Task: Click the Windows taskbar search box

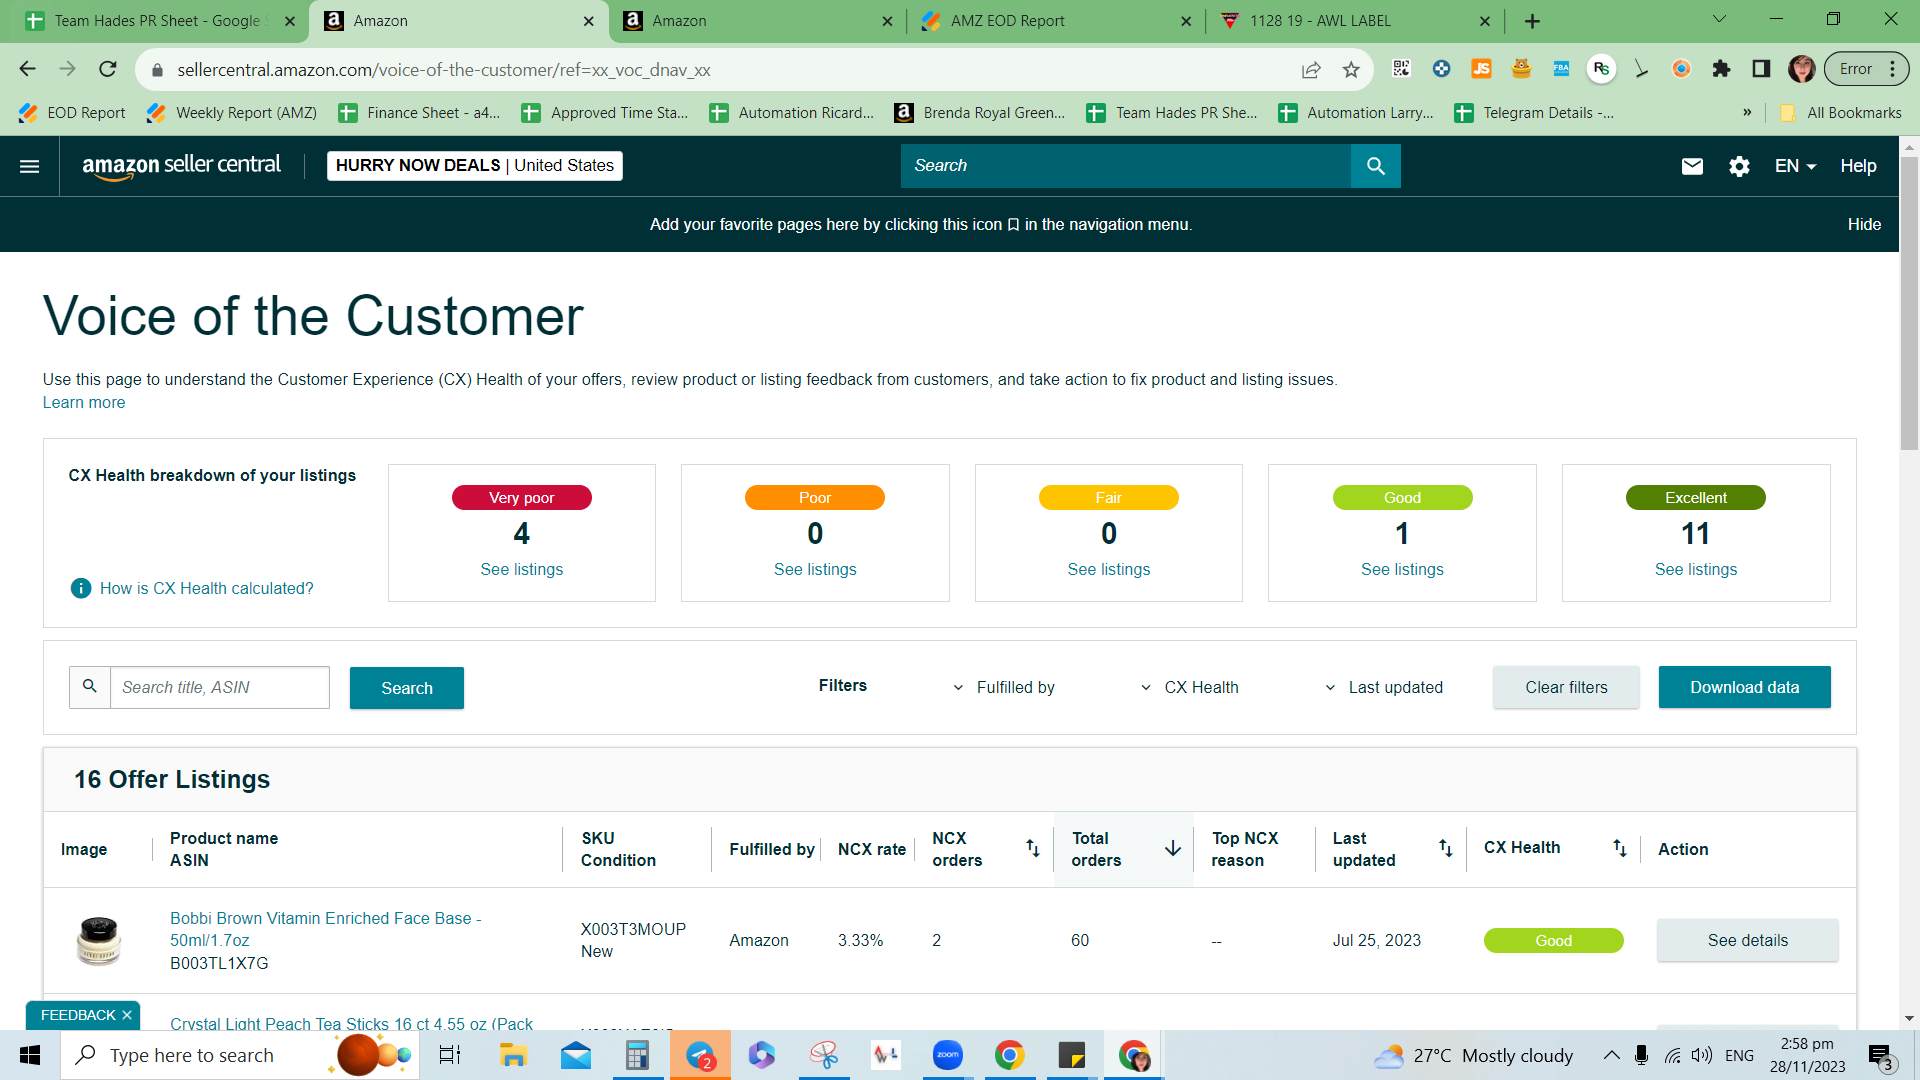Action: pyautogui.click(x=240, y=1055)
